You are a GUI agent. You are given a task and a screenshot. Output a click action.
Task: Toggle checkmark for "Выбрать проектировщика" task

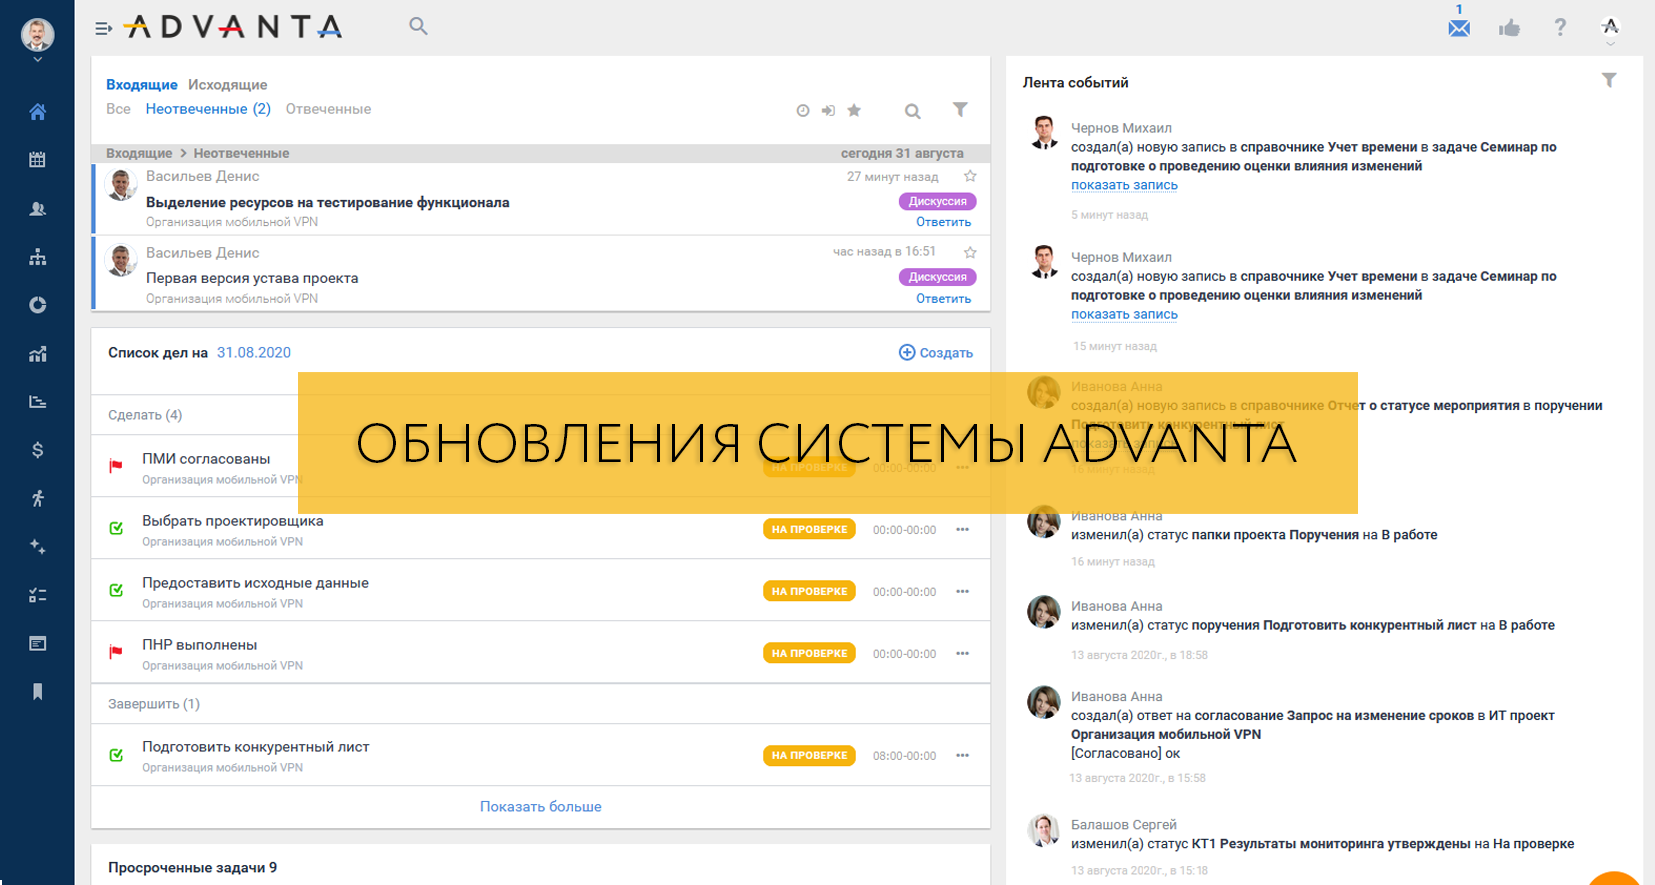[116, 529]
